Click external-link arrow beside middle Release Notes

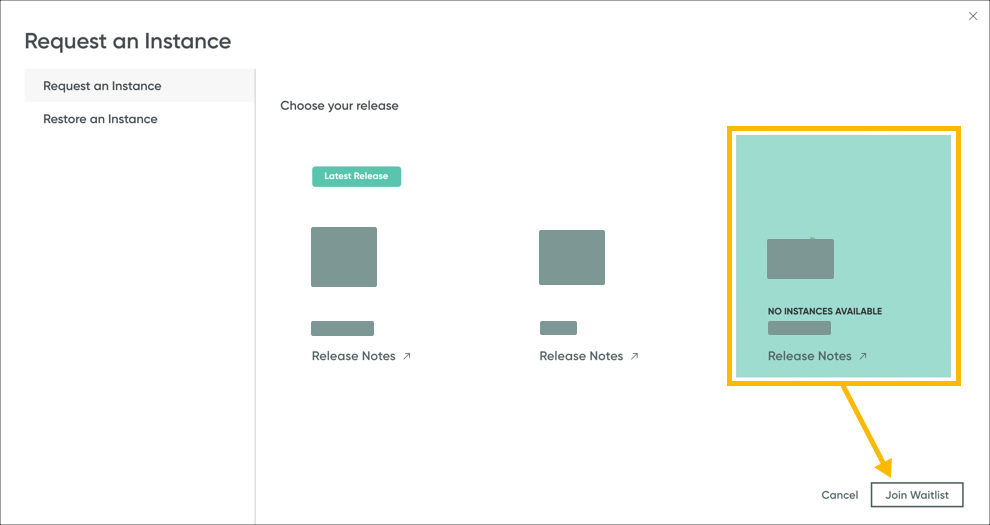pos(634,356)
